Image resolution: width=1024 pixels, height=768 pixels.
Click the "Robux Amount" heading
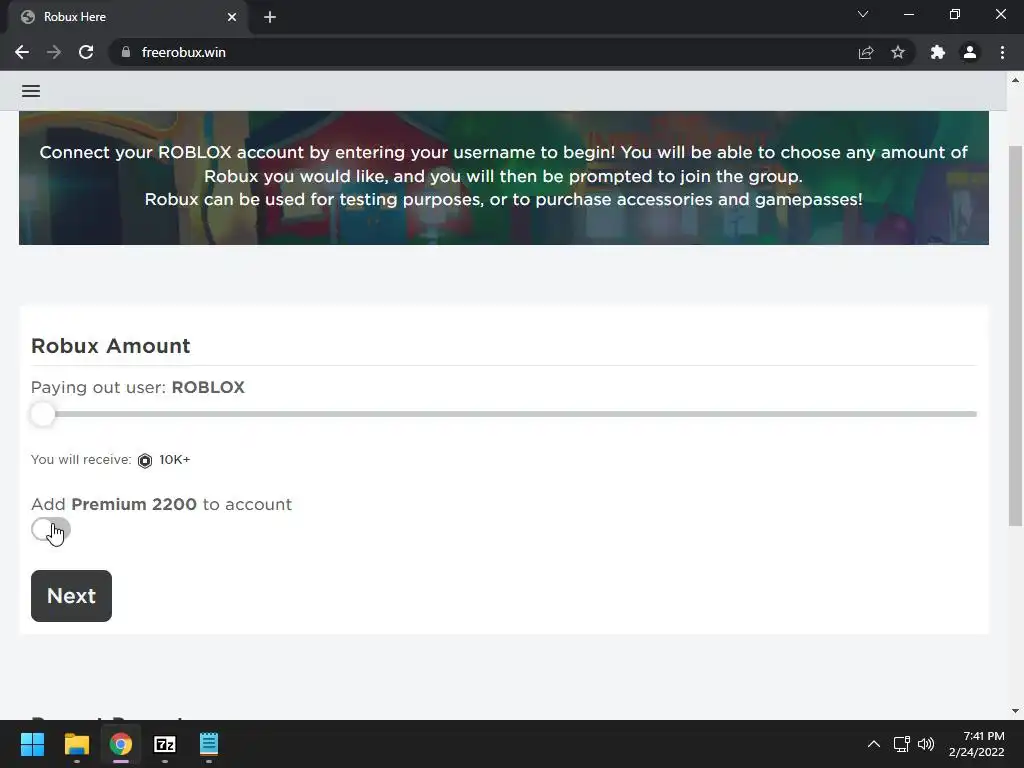click(x=110, y=345)
